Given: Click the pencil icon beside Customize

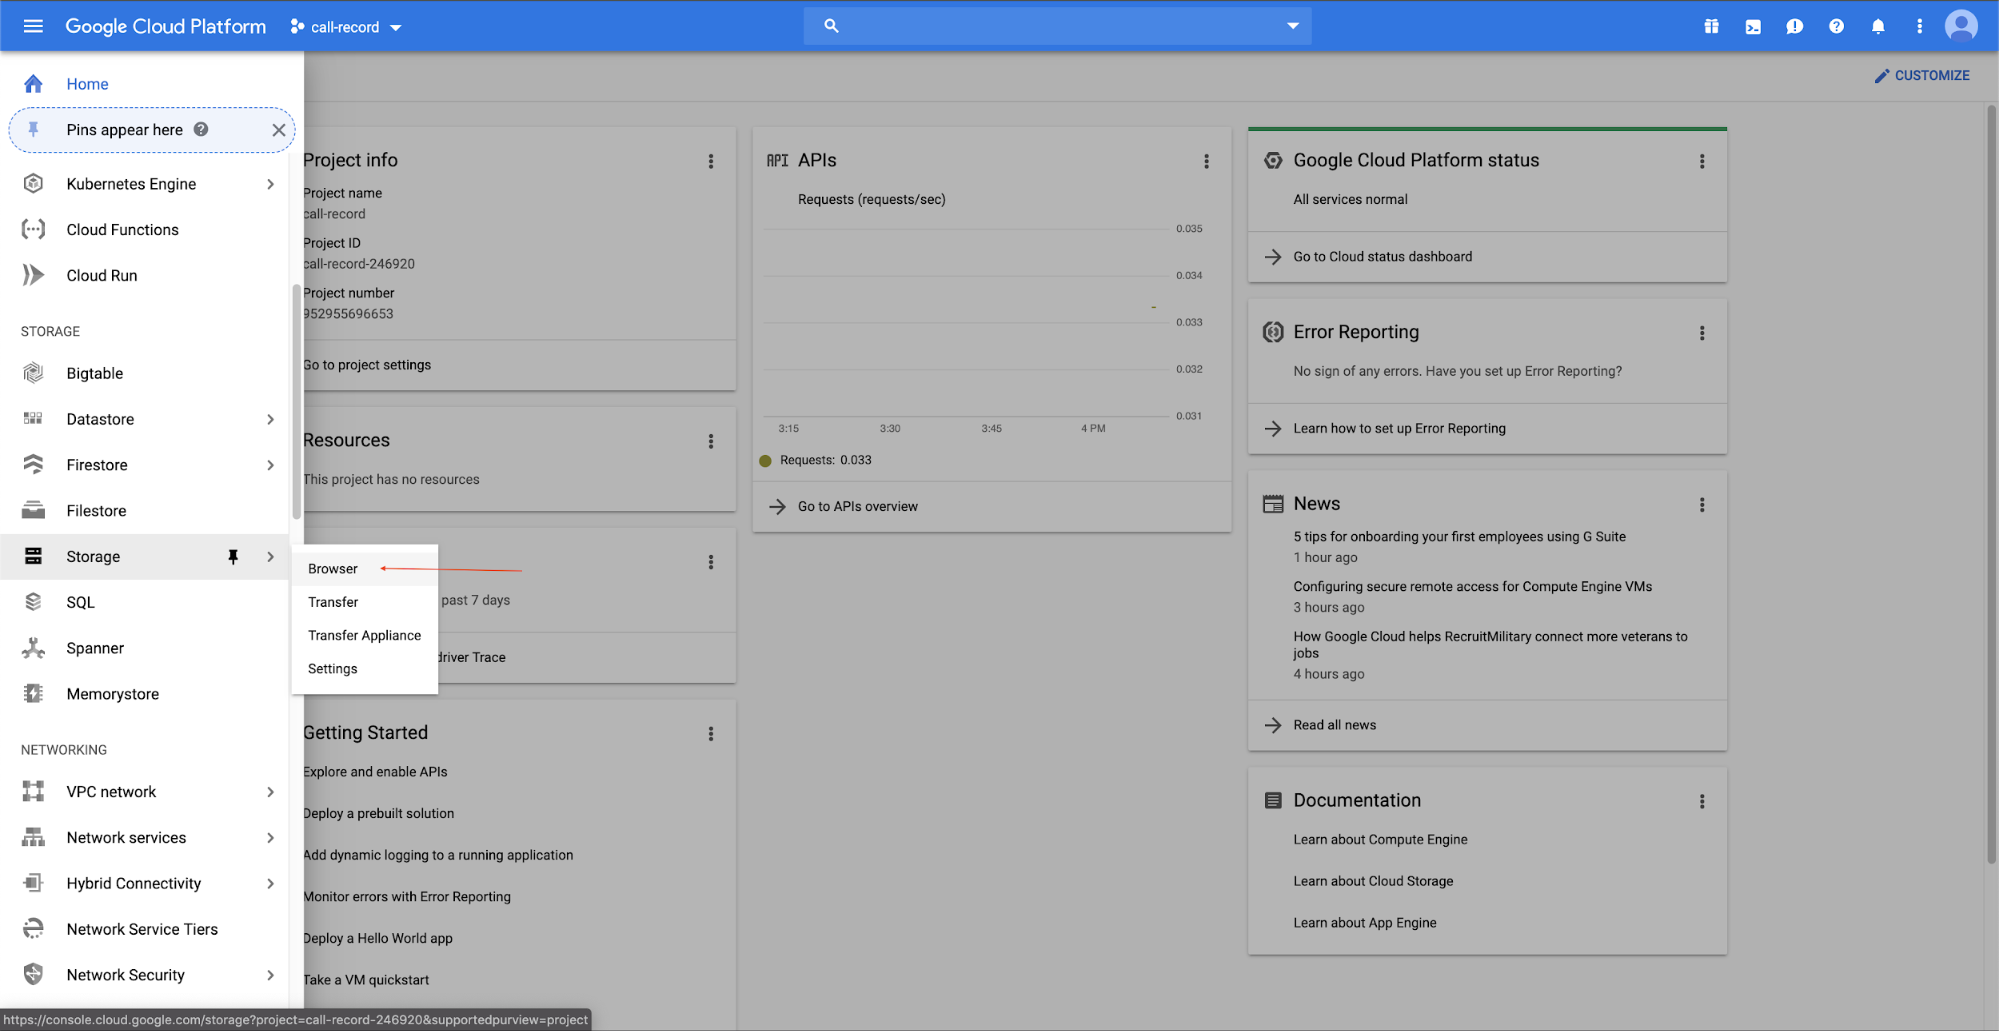Looking at the screenshot, I should click(1881, 76).
